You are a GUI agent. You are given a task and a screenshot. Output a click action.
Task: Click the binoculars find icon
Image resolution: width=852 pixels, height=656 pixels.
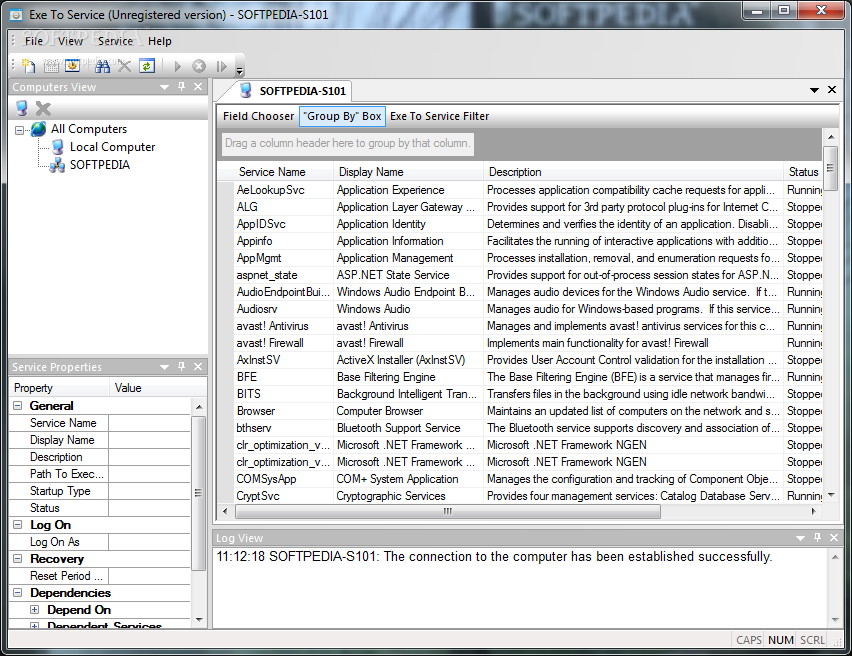102,66
